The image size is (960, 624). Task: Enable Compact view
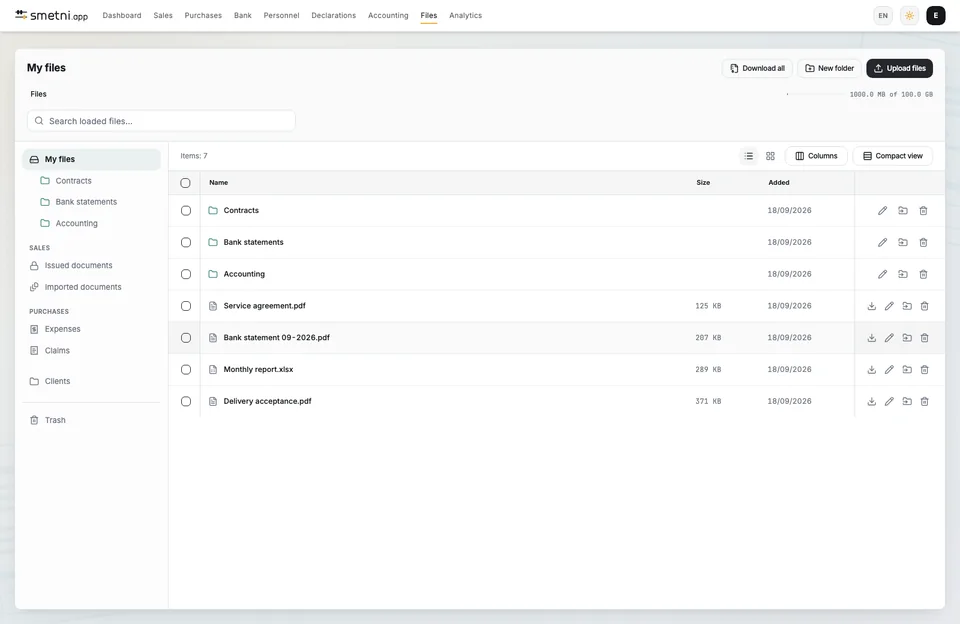pos(893,156)
